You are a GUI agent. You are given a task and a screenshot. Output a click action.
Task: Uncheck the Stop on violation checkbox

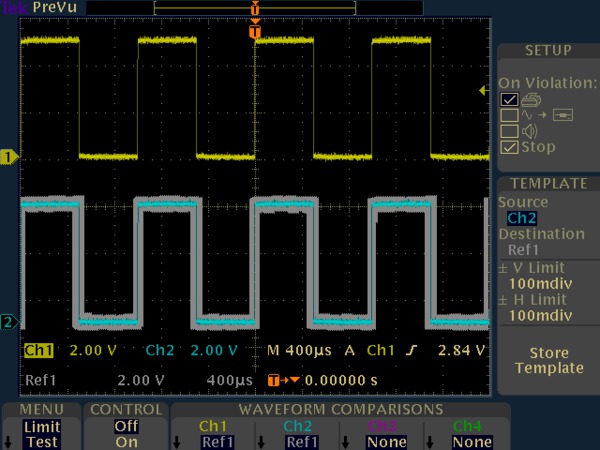click(509, 147)
